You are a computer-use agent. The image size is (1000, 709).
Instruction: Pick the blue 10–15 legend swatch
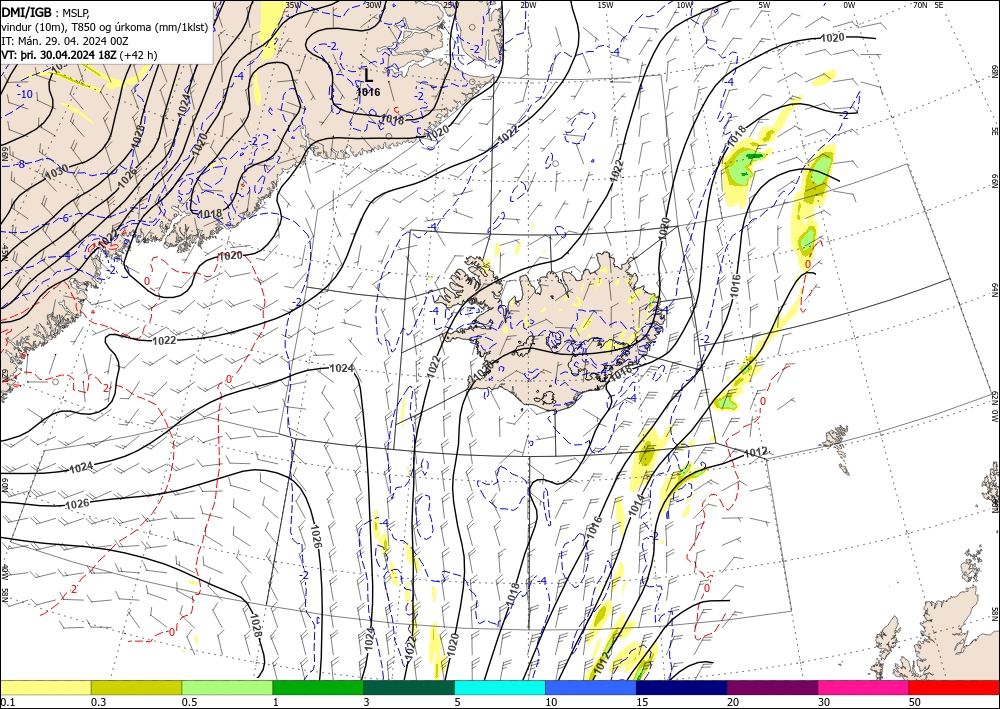click(591, 687)
